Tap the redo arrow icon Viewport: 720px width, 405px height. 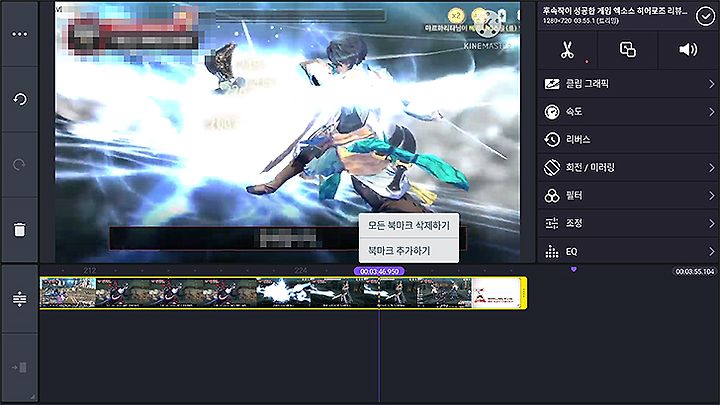(x=19, y=164)
